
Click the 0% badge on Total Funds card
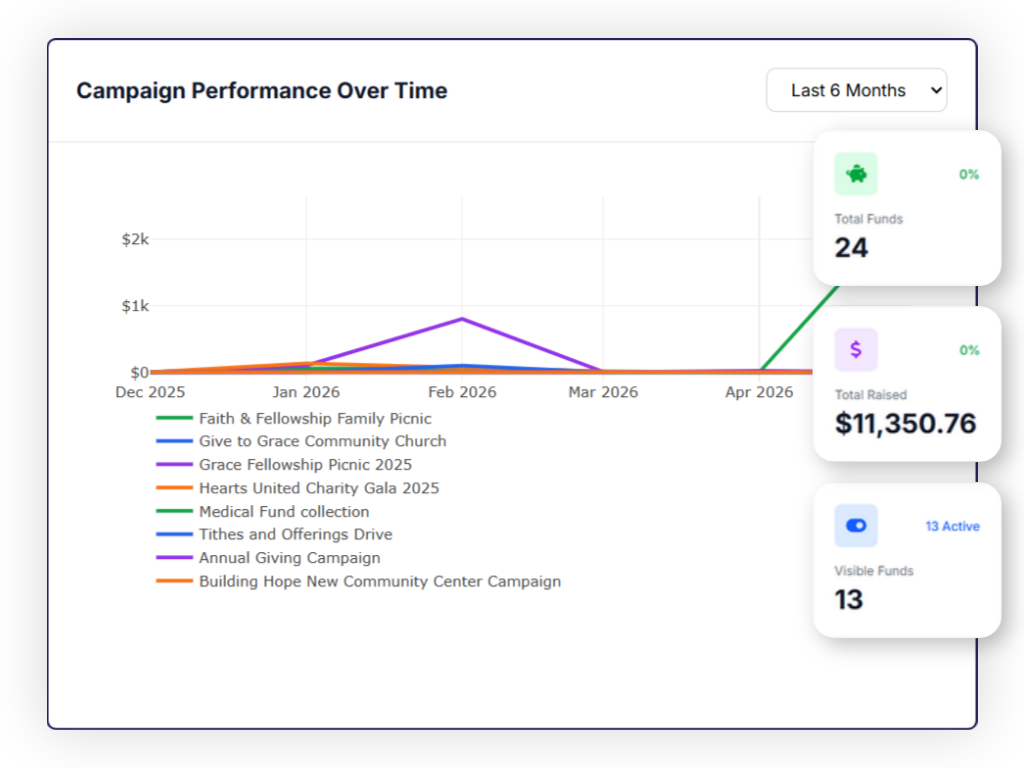point(969,174)
